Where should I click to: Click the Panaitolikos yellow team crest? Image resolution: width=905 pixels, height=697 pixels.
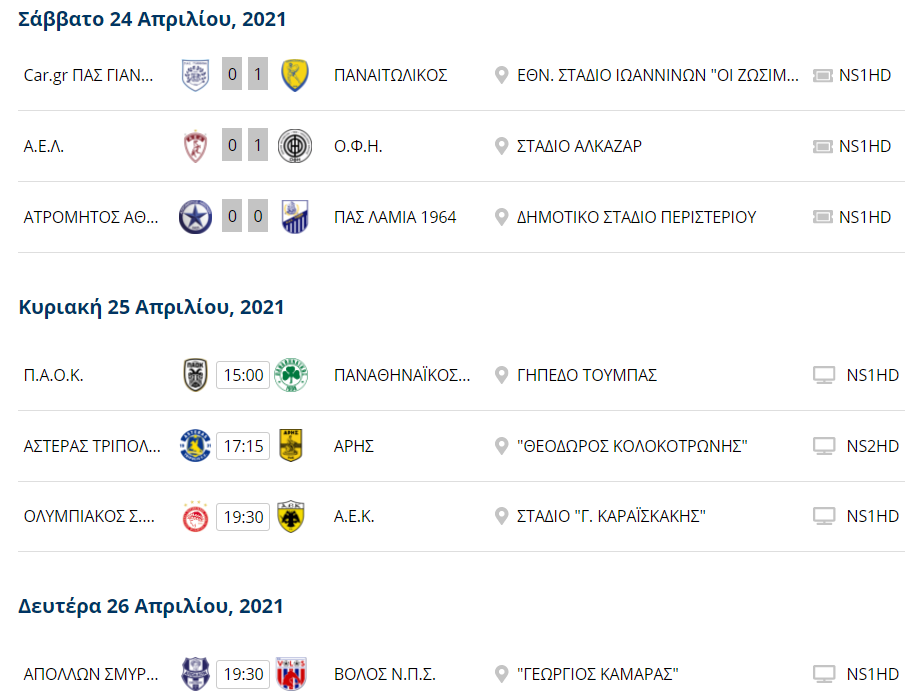point(294,75)
